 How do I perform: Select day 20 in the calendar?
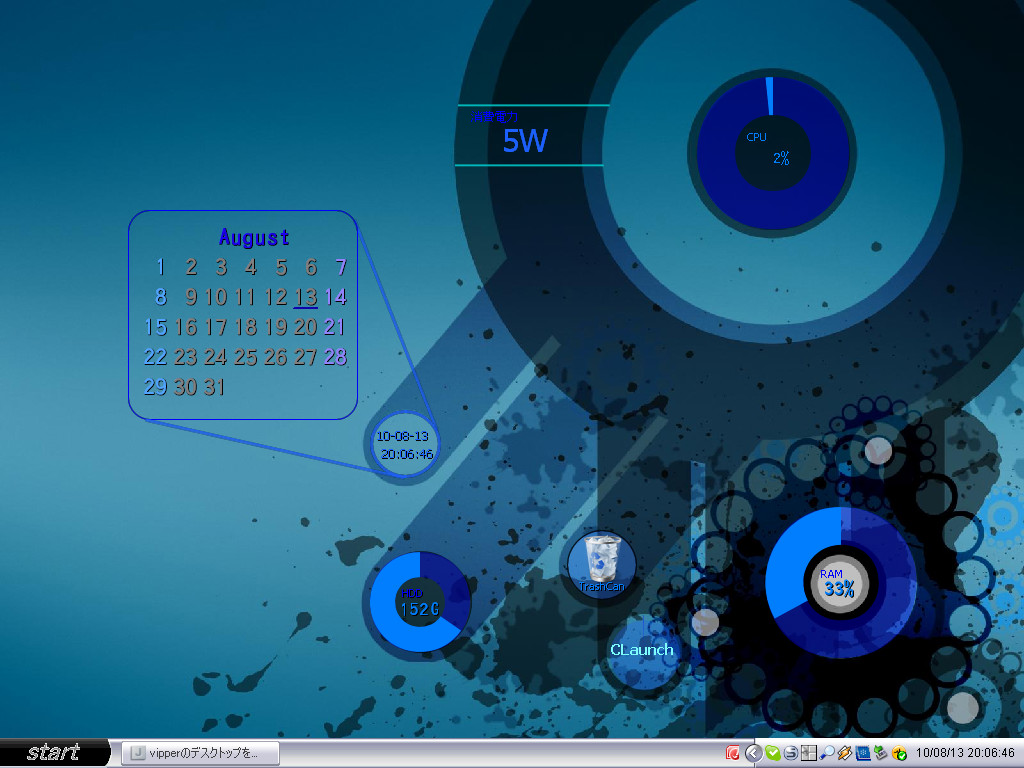[x=306, y=327]
